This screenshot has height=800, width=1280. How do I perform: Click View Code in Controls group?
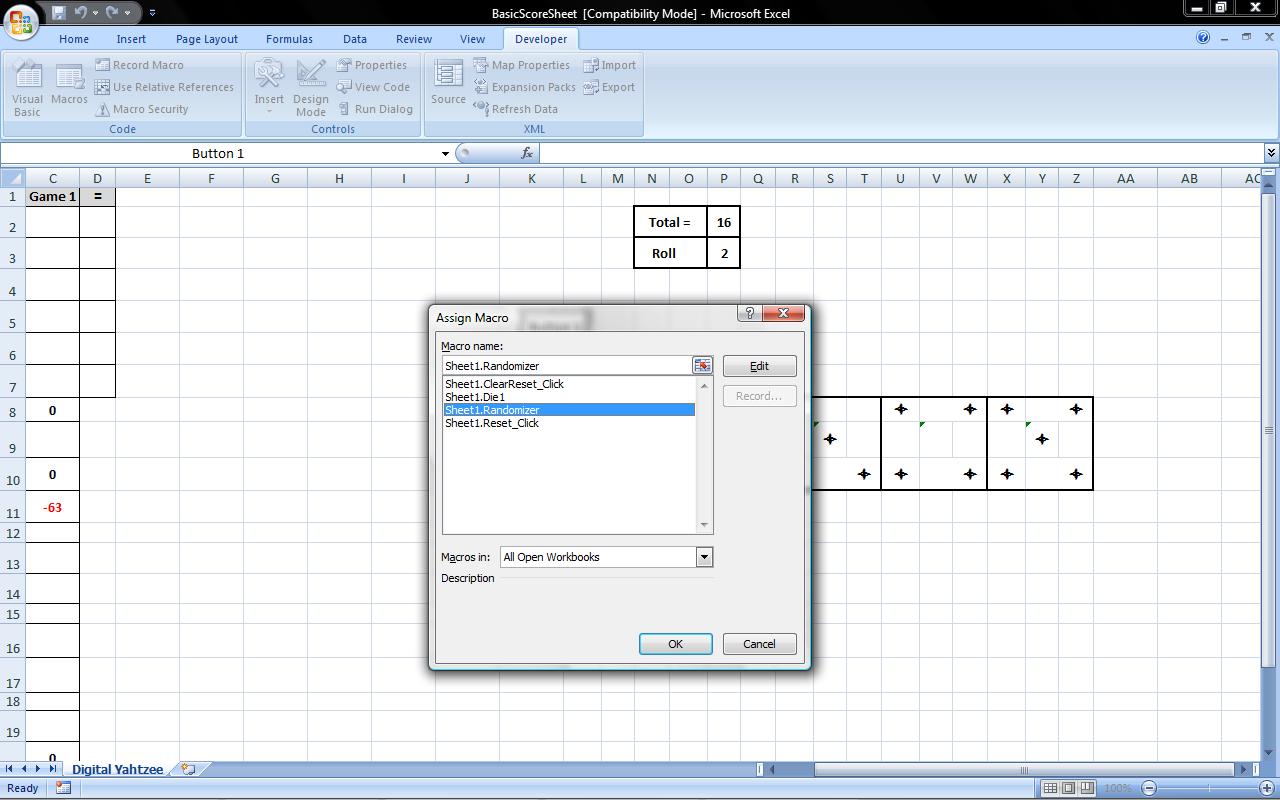click(373, 87)
